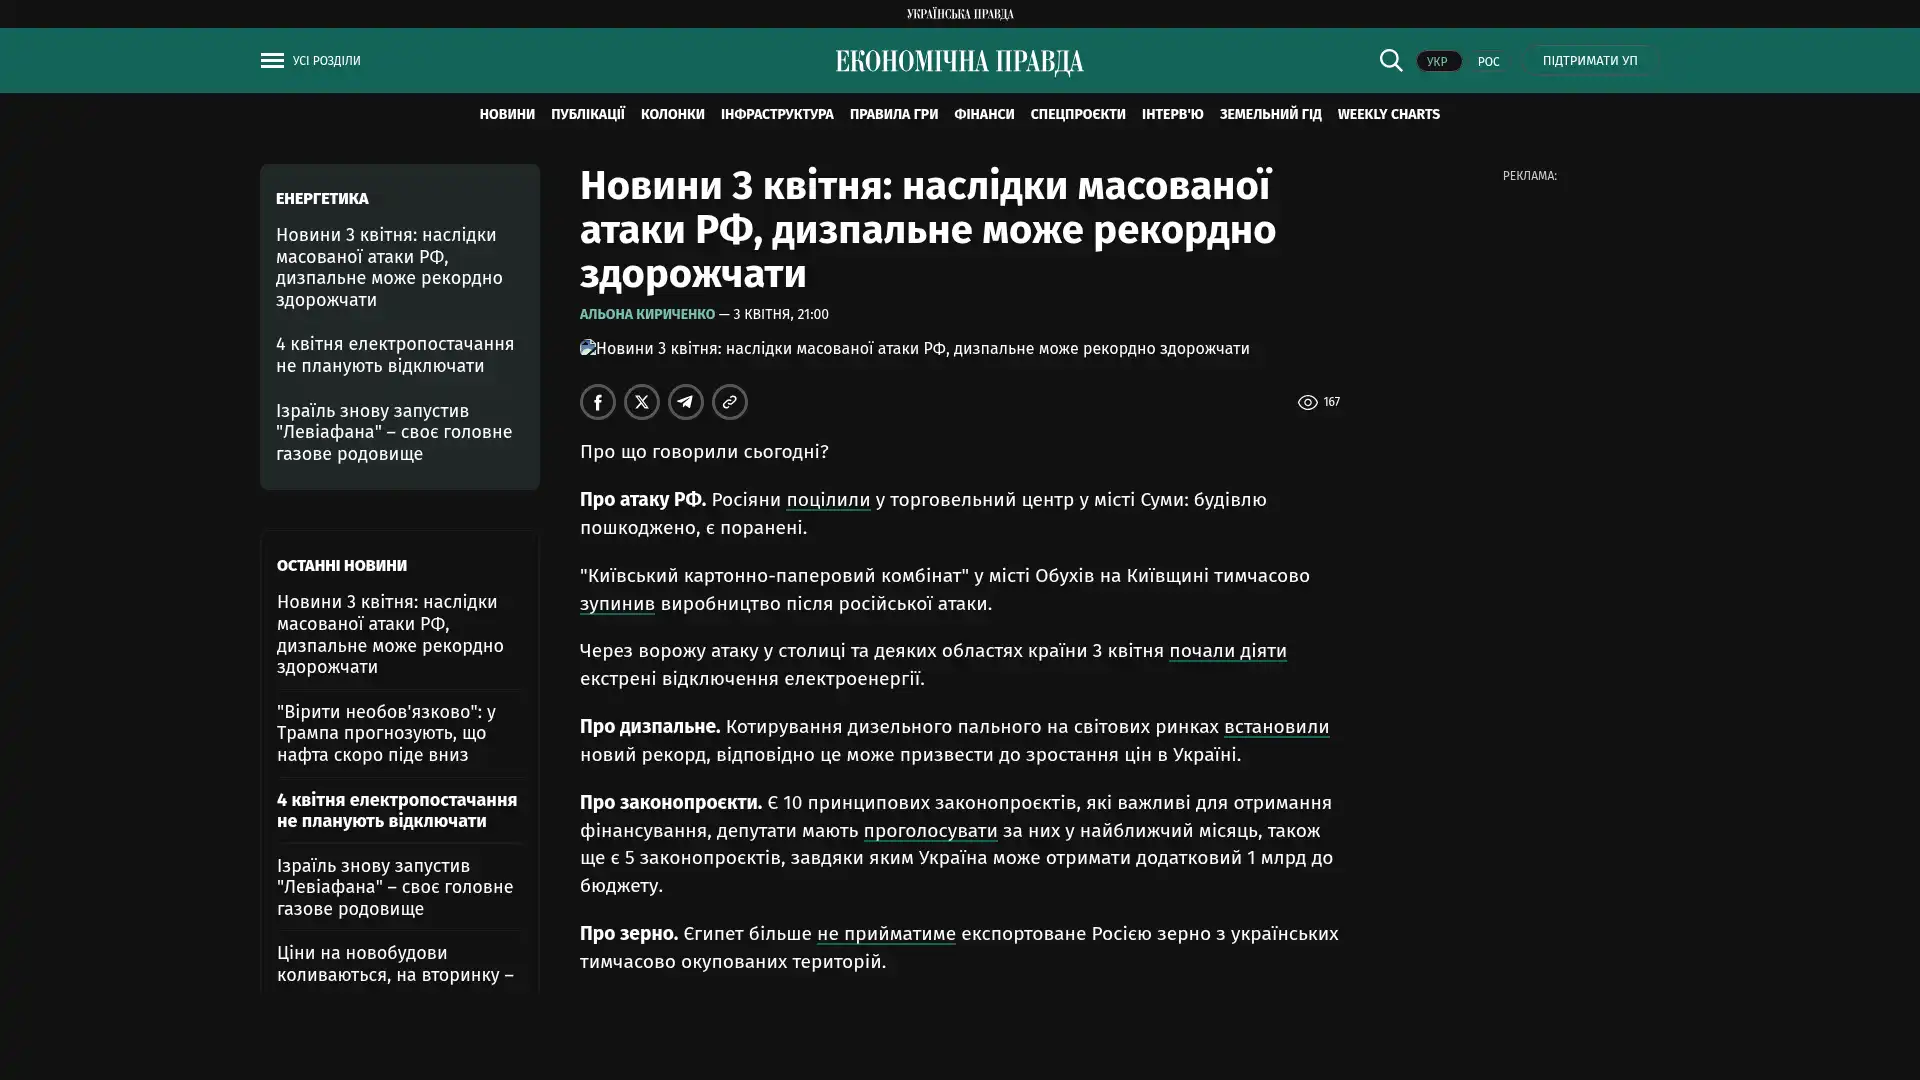Click the article header image placeholder

tap(914, 349)
